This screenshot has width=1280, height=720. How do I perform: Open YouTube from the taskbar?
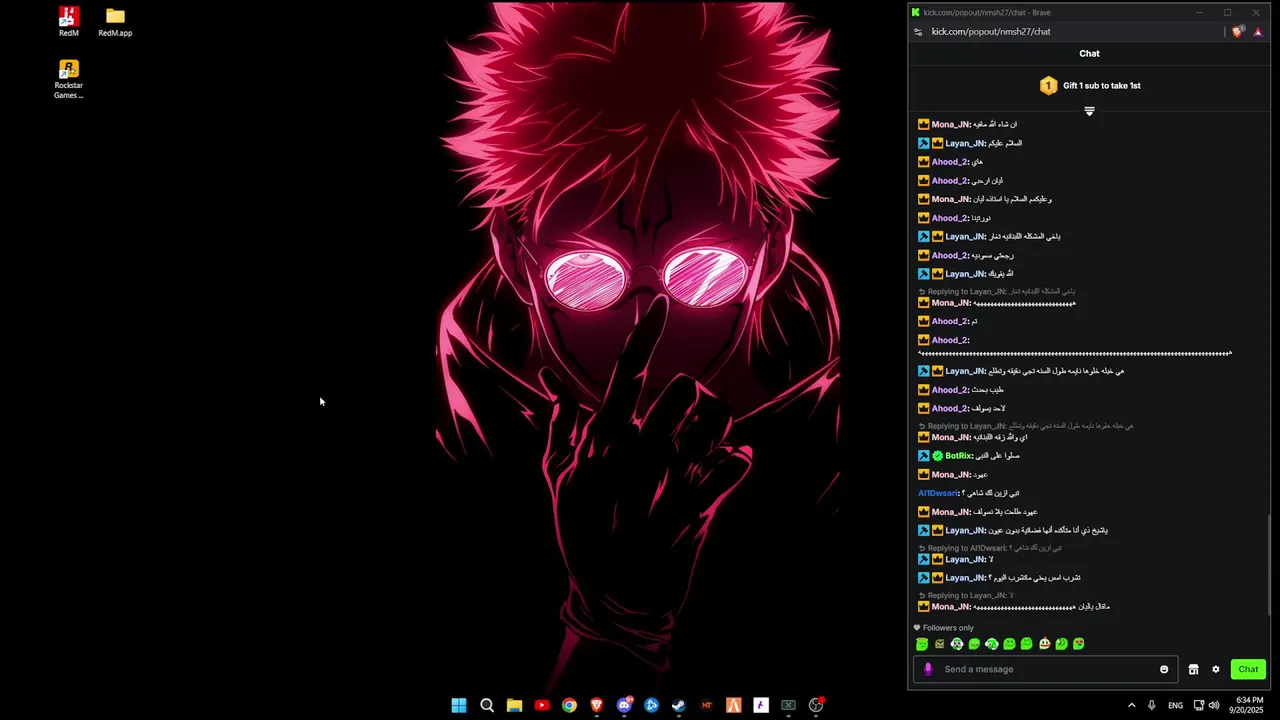[x=542, y=705]
